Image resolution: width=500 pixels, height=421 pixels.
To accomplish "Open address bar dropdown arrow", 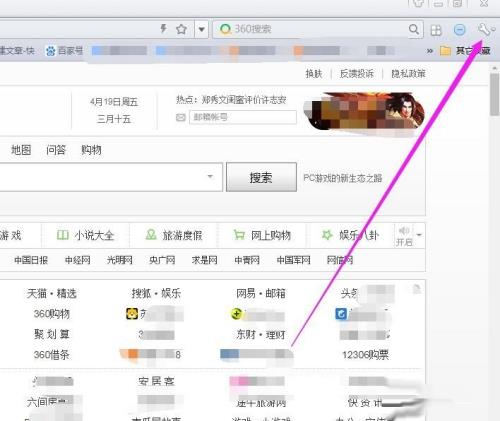I will [x=201, y=29].
